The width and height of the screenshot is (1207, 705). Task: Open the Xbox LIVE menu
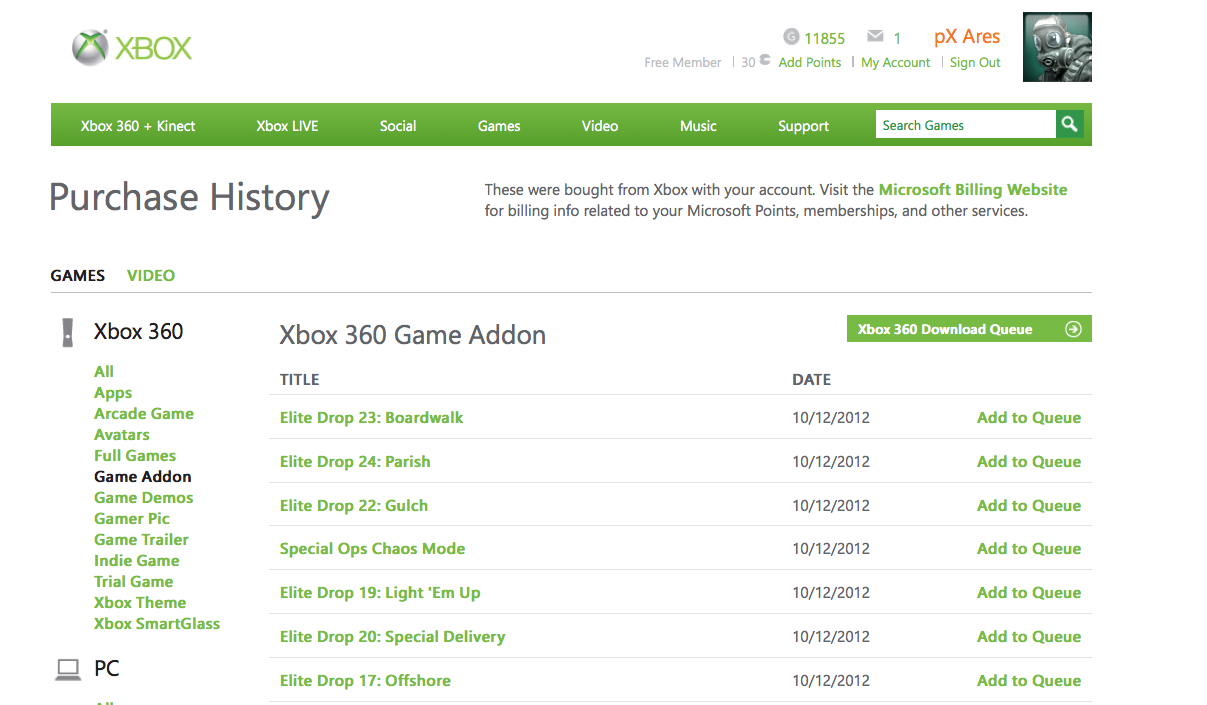(287, 126)
